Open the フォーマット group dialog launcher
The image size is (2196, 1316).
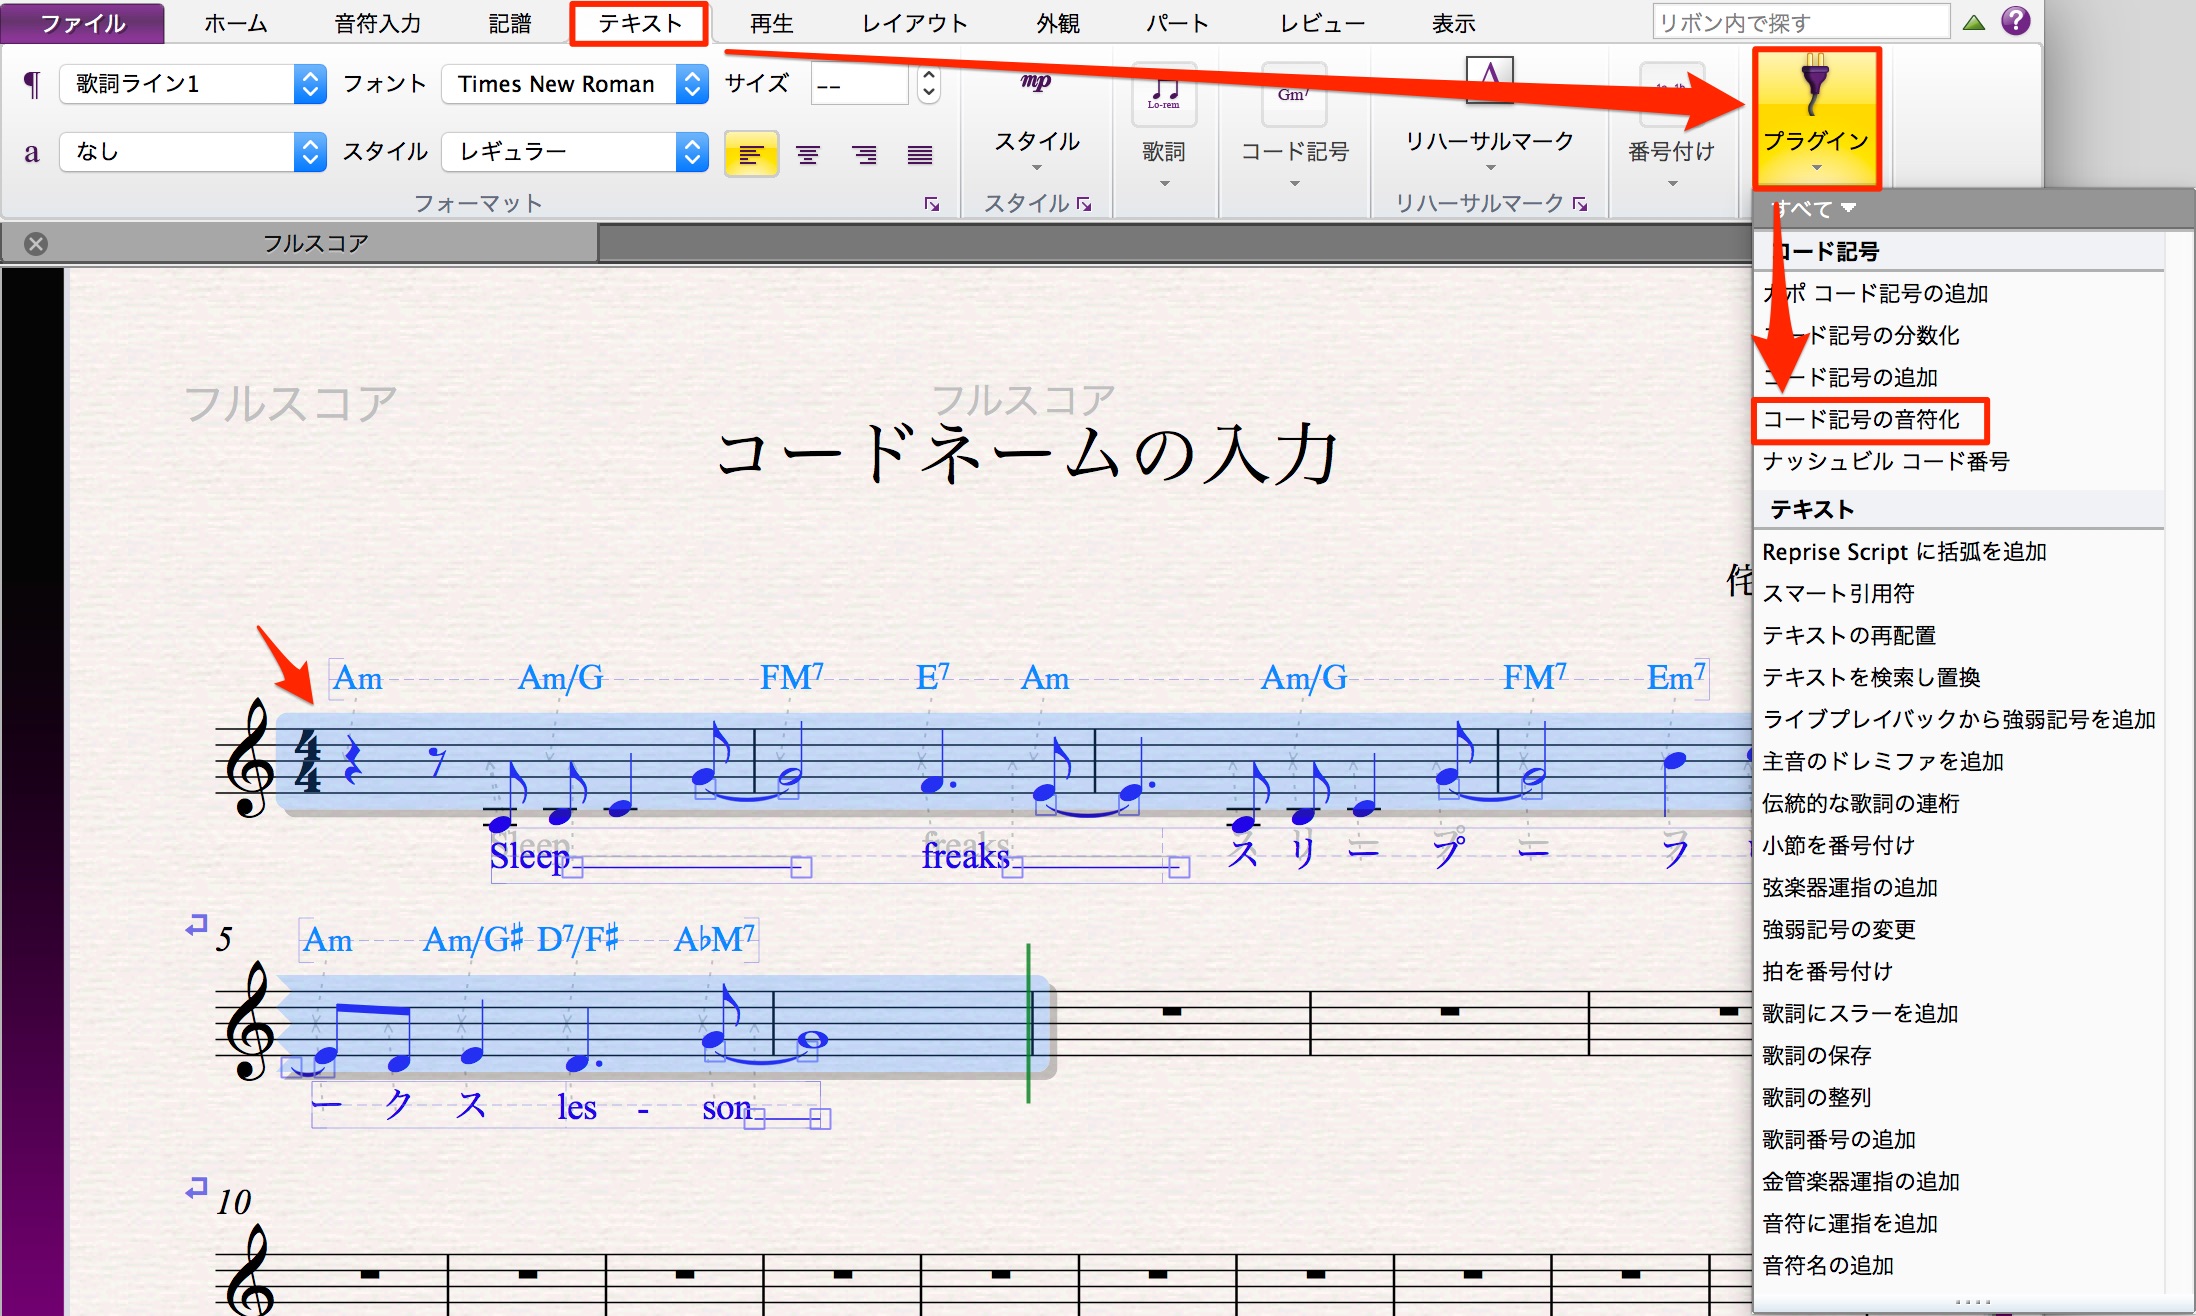pyautogui.click(x=932, y=204)
